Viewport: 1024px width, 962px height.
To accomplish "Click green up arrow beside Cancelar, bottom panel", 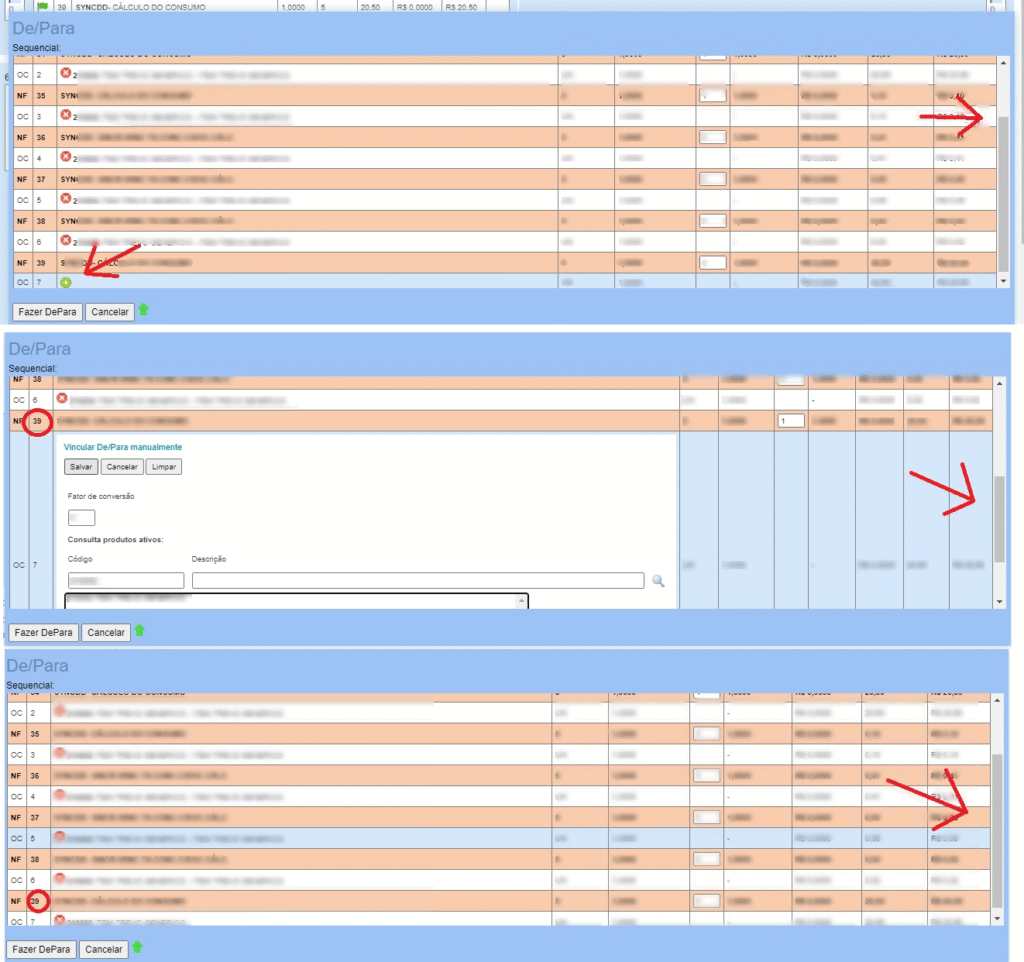I will 138,947.
